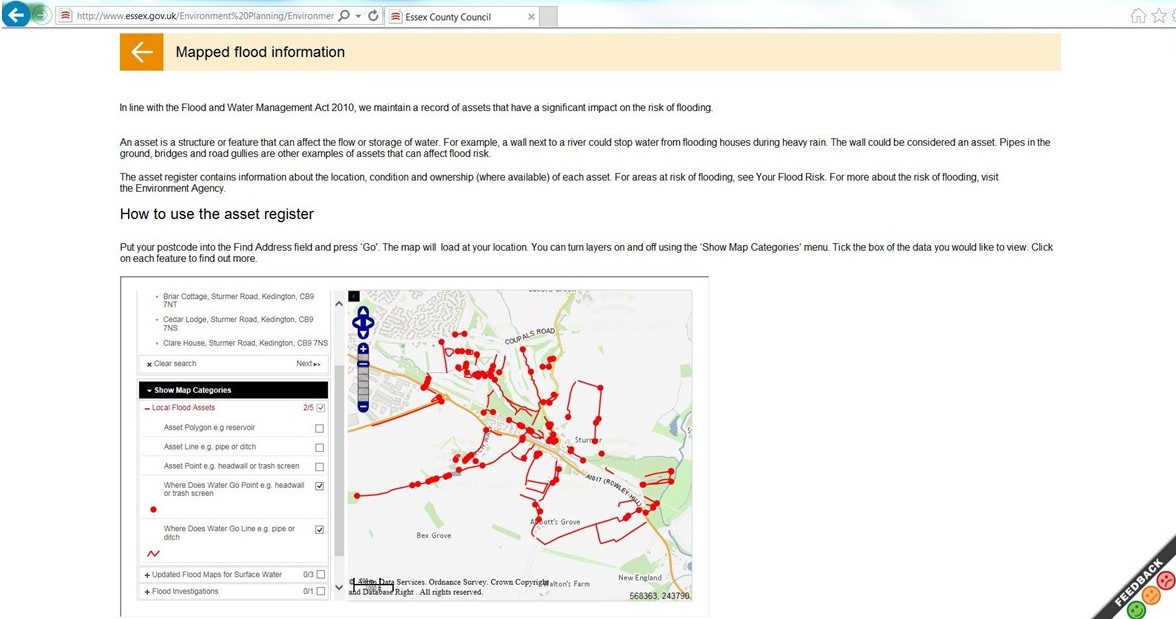Click the orange back arrow on the page header
Viewport: 1176px width, 619px height.
click(x=140, y=51)
